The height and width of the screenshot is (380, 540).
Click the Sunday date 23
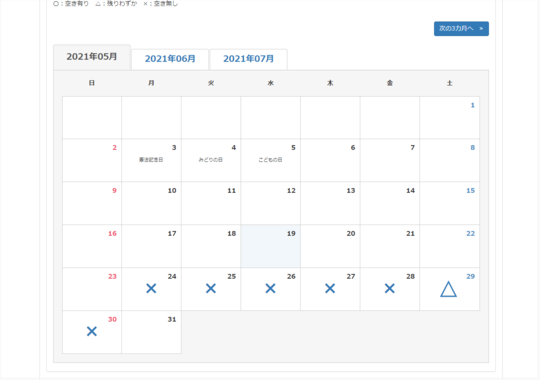pos(92,289)
